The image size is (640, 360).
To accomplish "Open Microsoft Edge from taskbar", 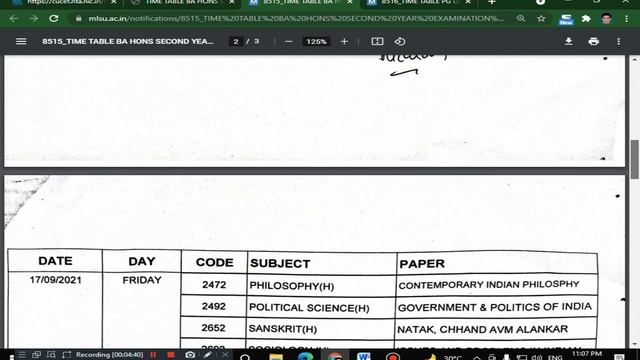I will pos(305,357).
